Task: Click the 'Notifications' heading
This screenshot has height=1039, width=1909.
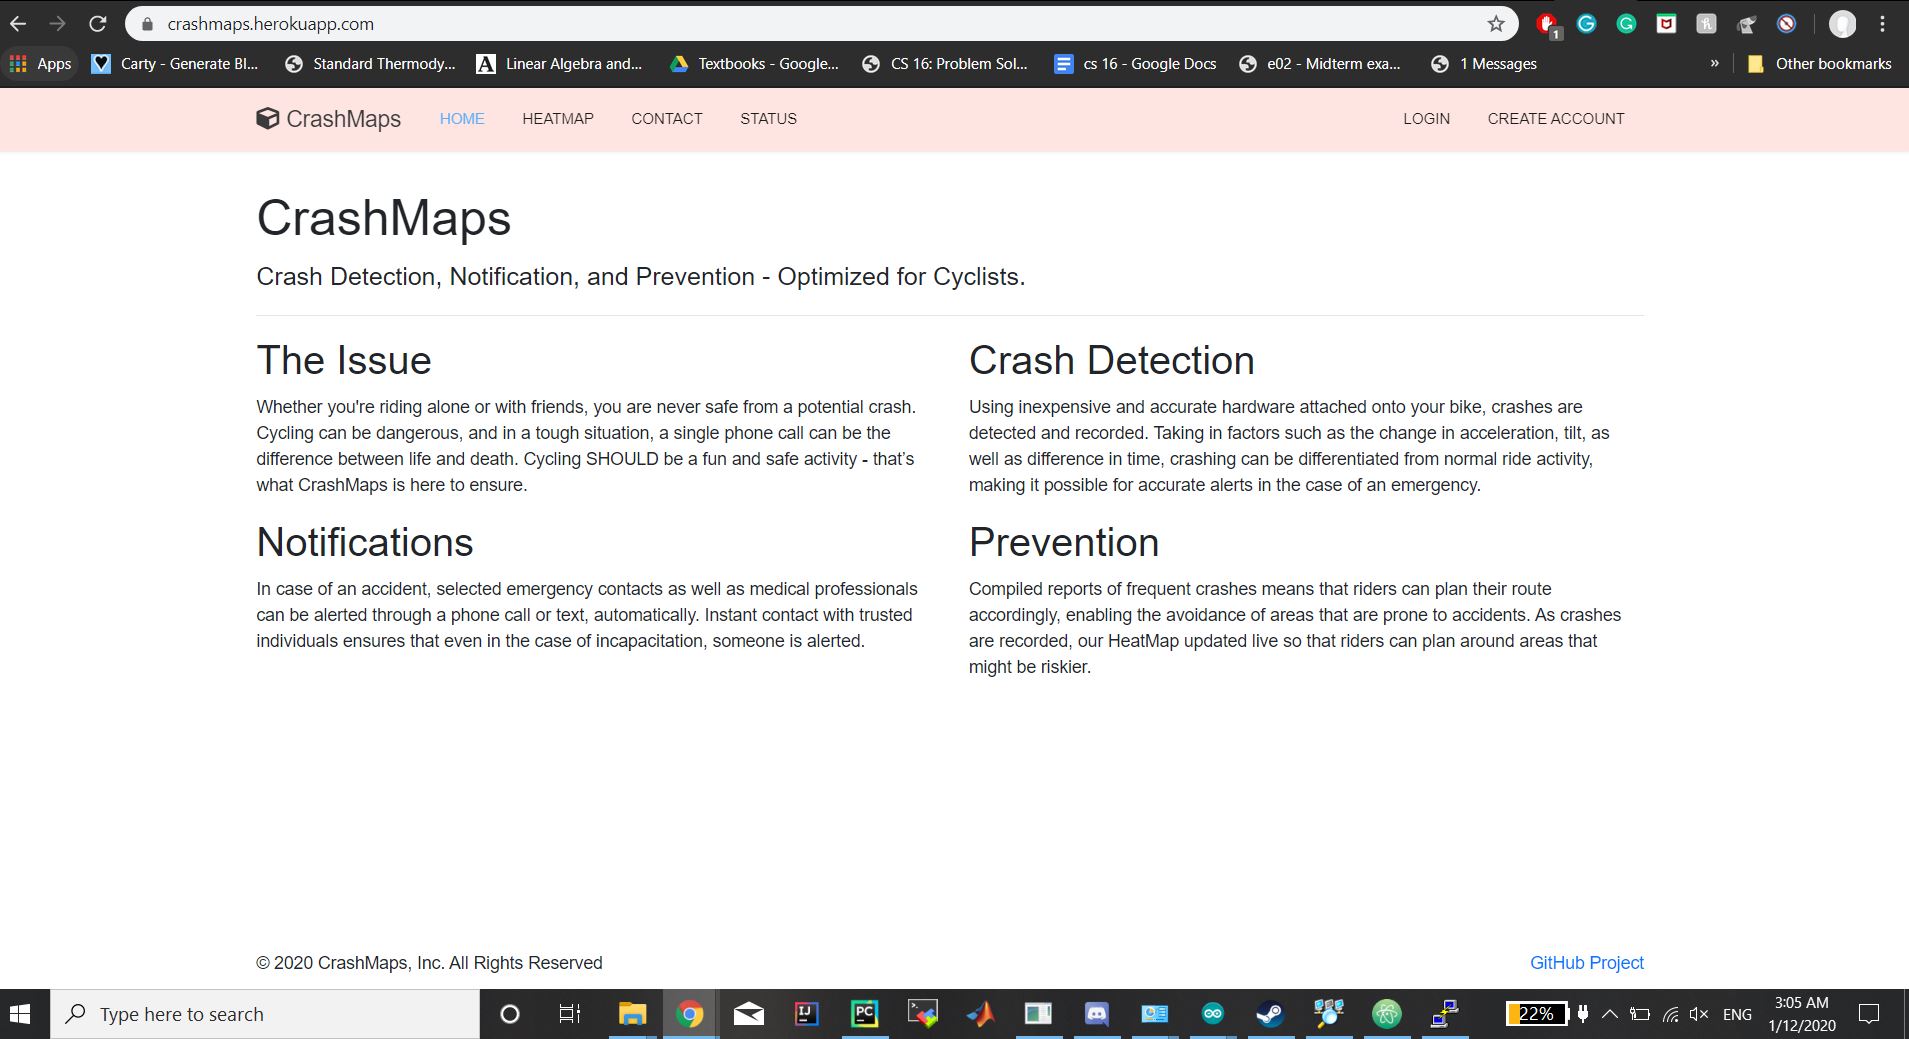Action: click(x=365, y=542)
